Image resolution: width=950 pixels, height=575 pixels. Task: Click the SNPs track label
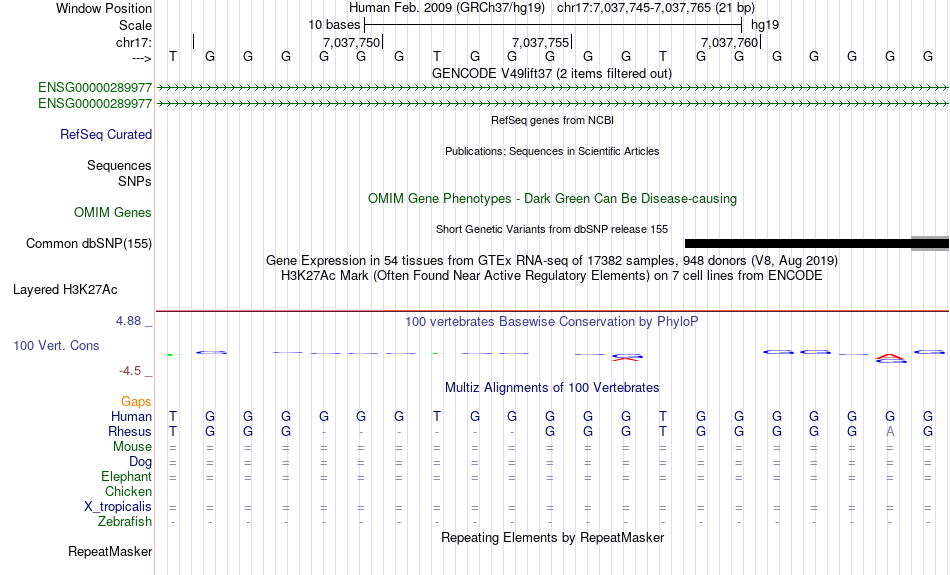[x=135, y=181]
